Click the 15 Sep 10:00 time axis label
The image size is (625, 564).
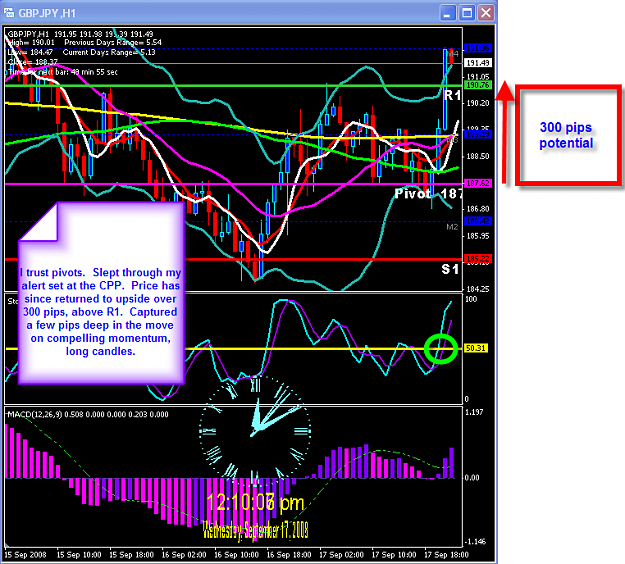coord(79,554)
